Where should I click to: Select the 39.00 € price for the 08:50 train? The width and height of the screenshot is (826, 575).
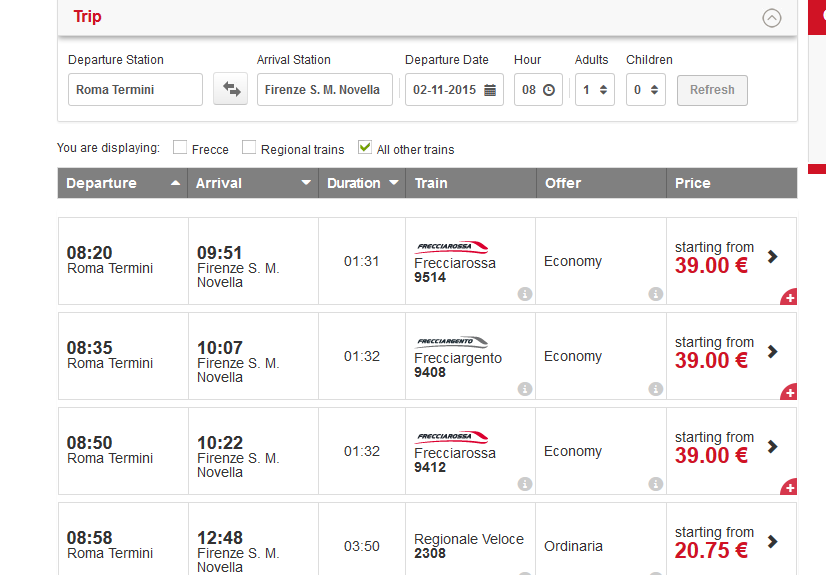(711, 455)
